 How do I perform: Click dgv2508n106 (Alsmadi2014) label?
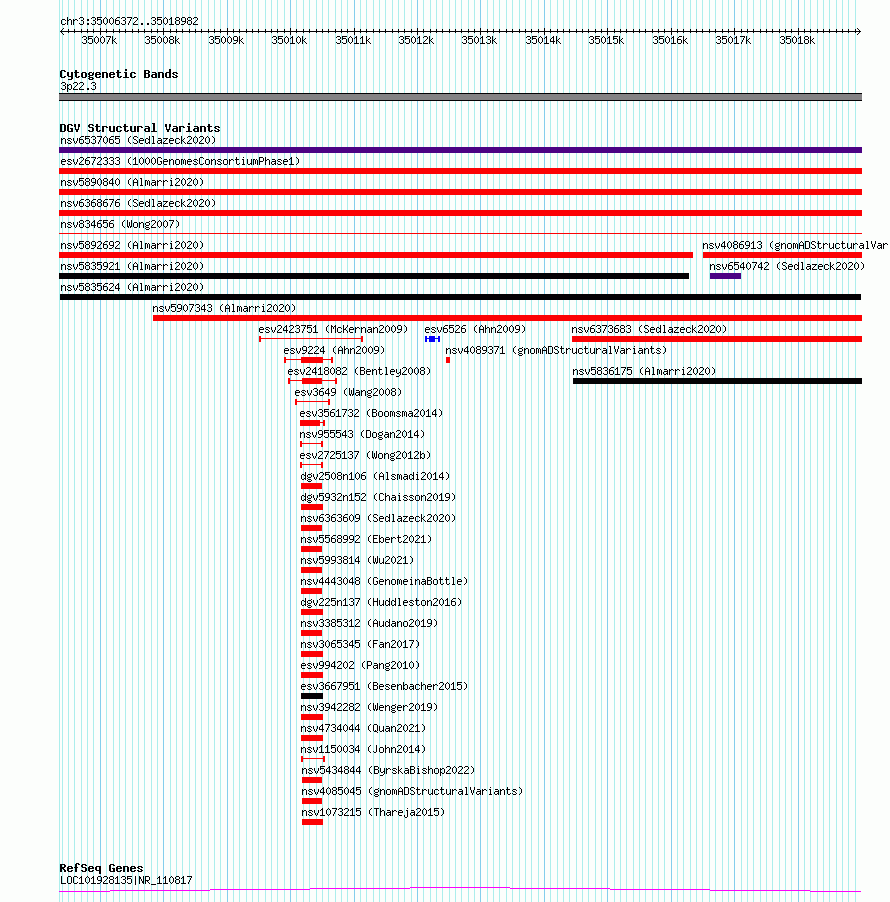375,476
